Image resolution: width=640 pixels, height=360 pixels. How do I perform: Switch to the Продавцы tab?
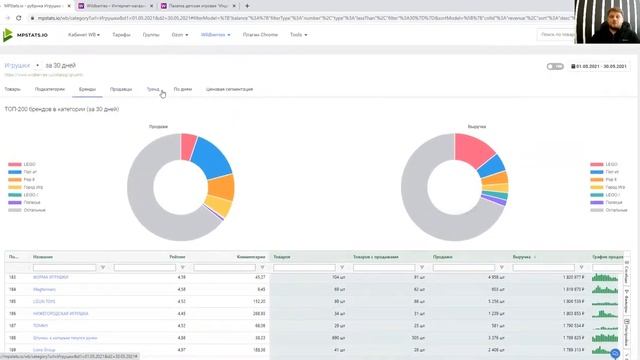[121, 89]
